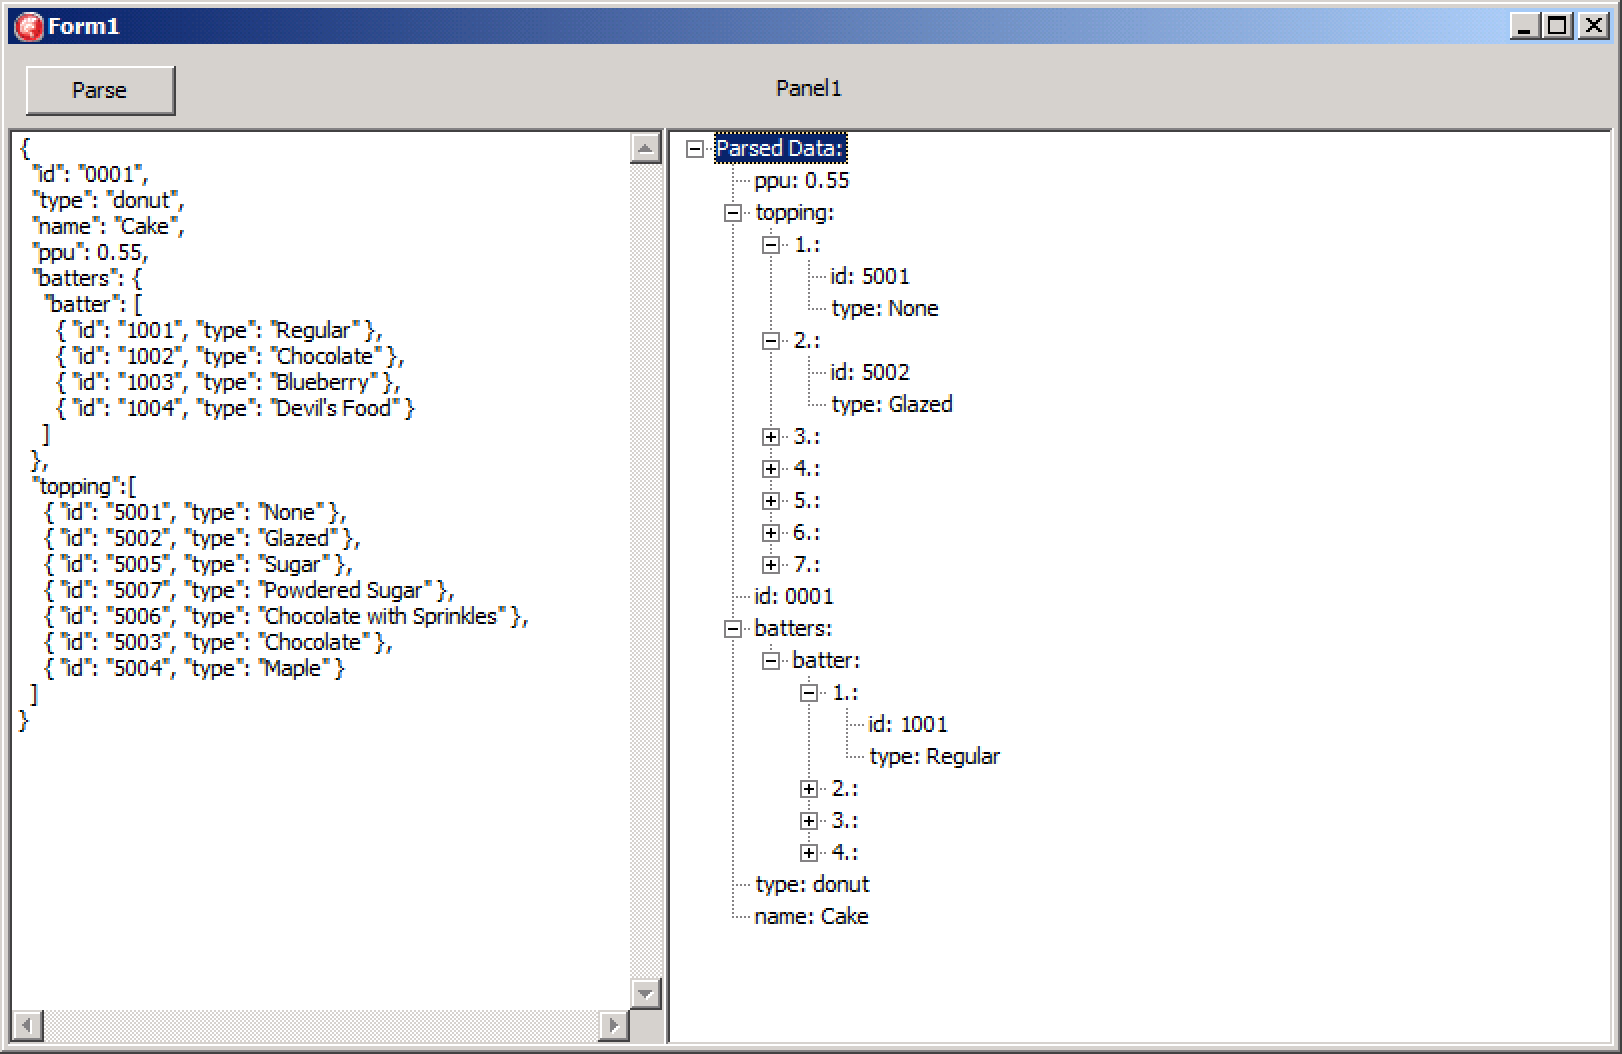Expand topping item 5 node

(x=771, y=501)
